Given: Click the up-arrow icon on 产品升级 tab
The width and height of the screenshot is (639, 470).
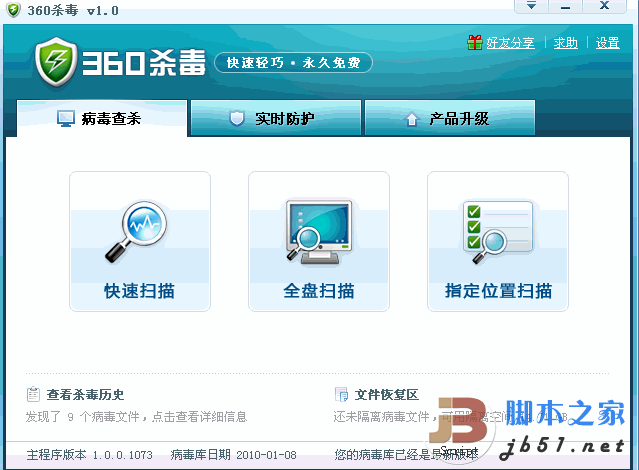Looking at the screenshot, I should click(412, 119).
